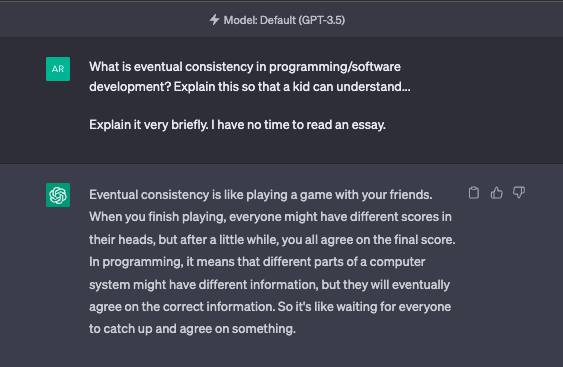The image size is (563, 367).
Task: Copy the response with the clipboard icon
Action: [474, 193]
